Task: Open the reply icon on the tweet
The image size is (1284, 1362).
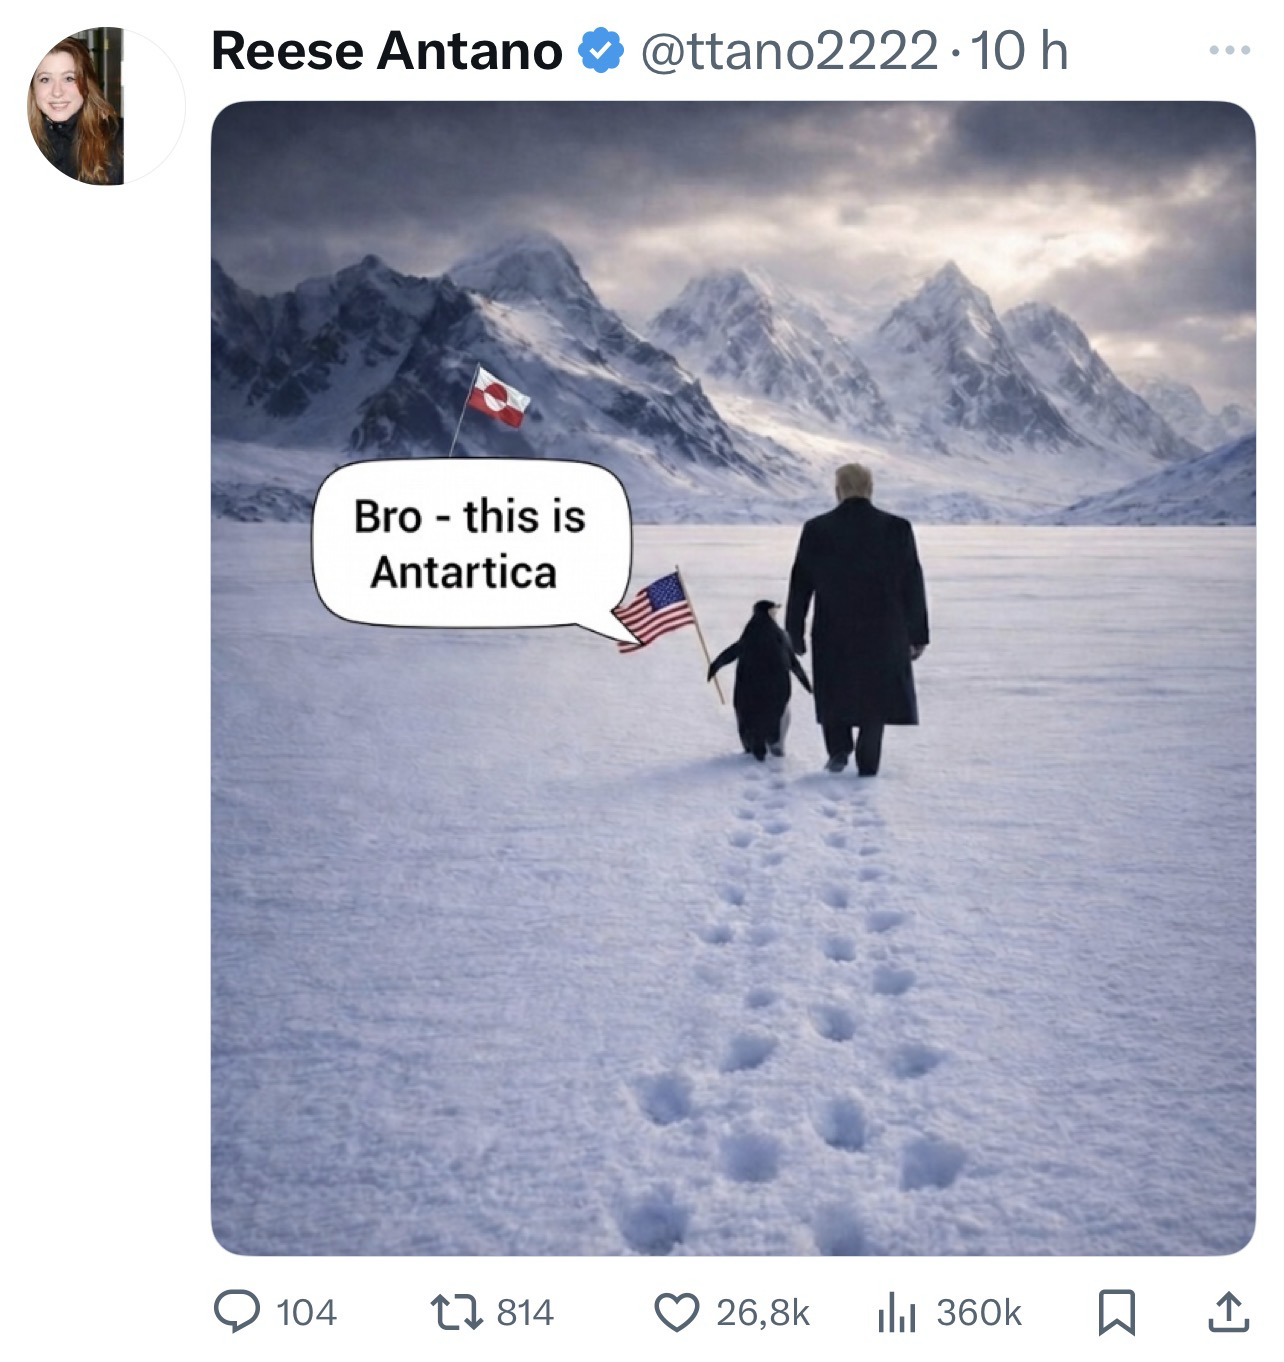Action: click(236, 1312)
